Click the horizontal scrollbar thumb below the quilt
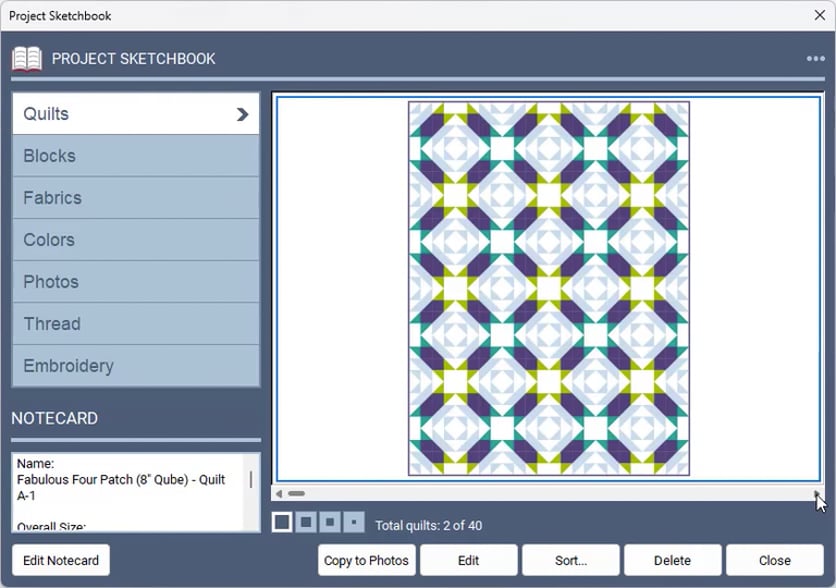The width and height of the screenshot is (836, 588). point(296,494)
